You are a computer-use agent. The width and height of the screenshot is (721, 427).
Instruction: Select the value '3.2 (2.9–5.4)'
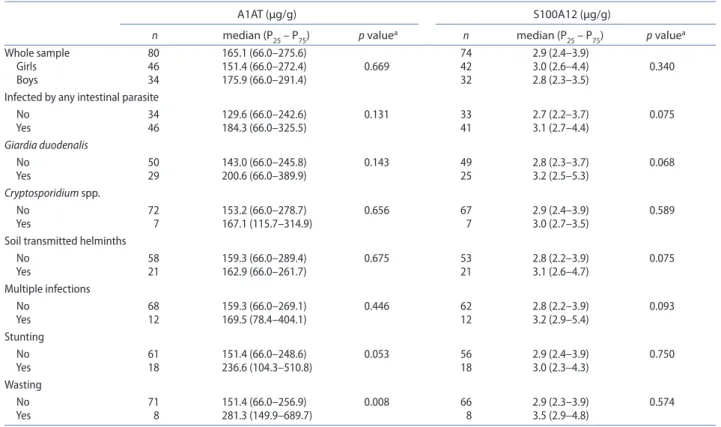(x=561, y=319)
